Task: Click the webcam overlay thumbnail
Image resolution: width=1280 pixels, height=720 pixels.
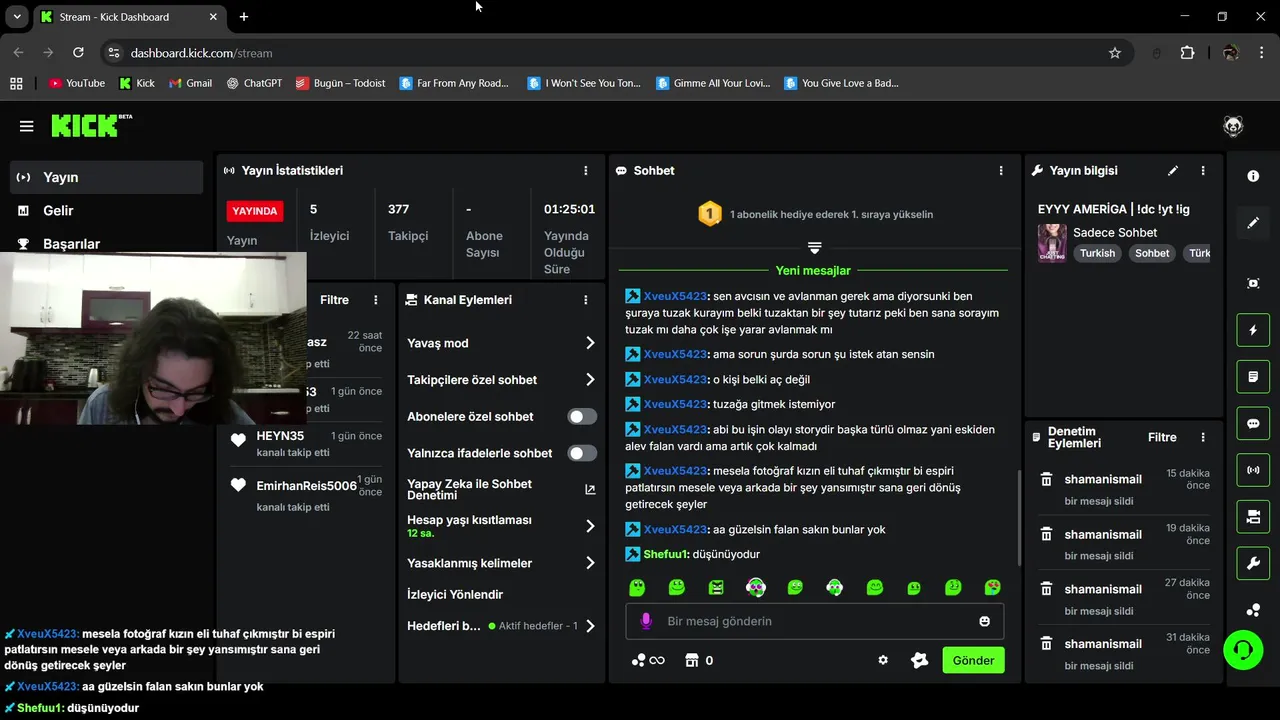Action: point(153,338)
